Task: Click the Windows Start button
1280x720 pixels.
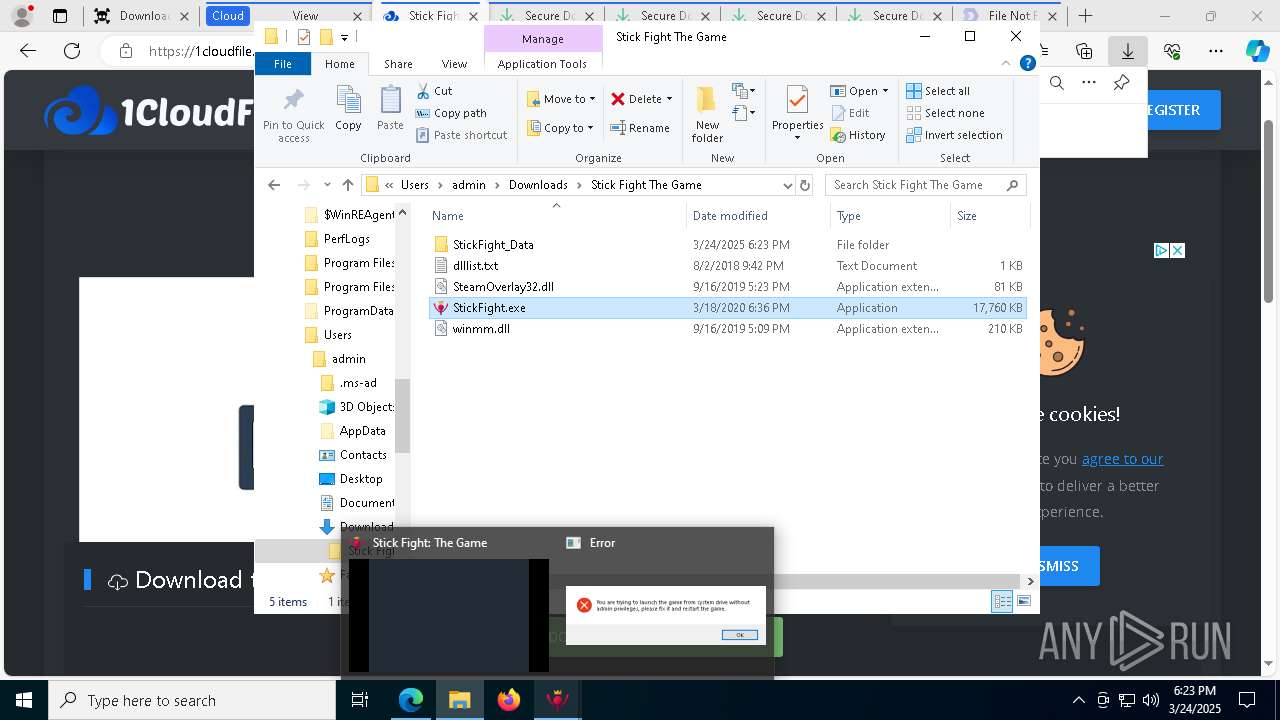Action: (24, 700)
